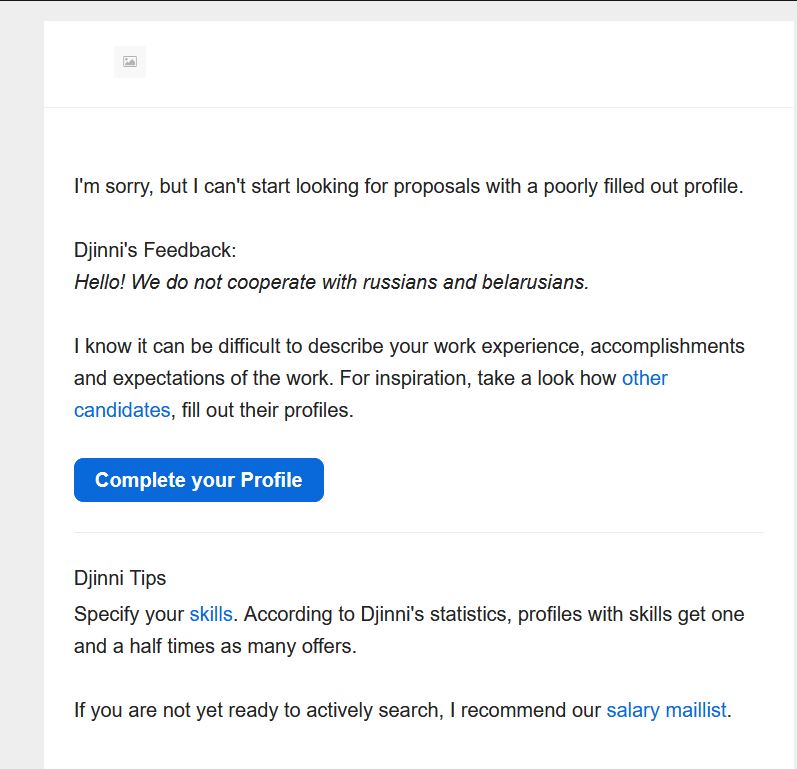The image size is (797, 769).
Task: Click the 'candidates' link word
Action: pyautogui.click(x=122, y=410)
